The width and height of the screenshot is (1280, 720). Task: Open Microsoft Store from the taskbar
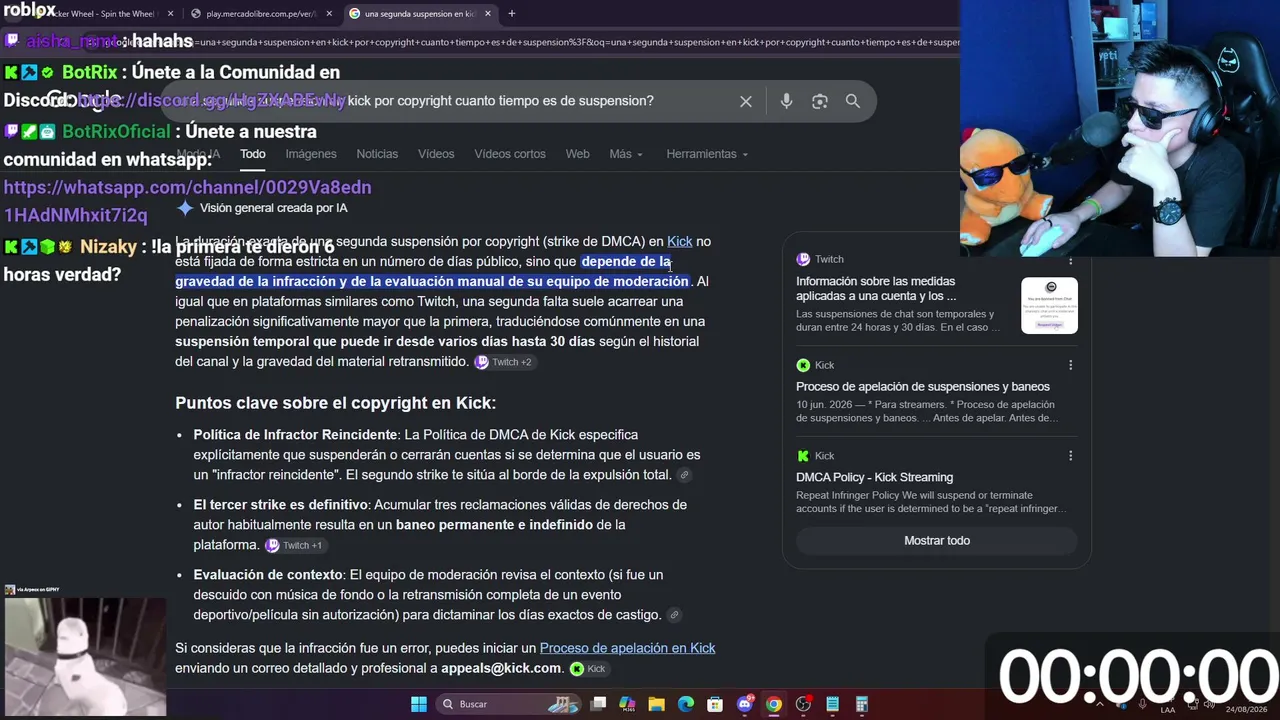click(715, 704)
